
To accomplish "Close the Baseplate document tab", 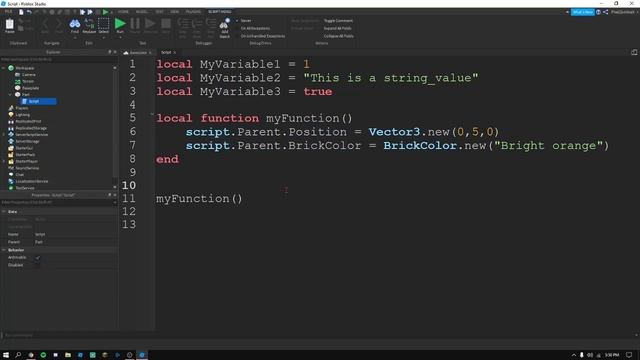I will click(x=150, y=53).
